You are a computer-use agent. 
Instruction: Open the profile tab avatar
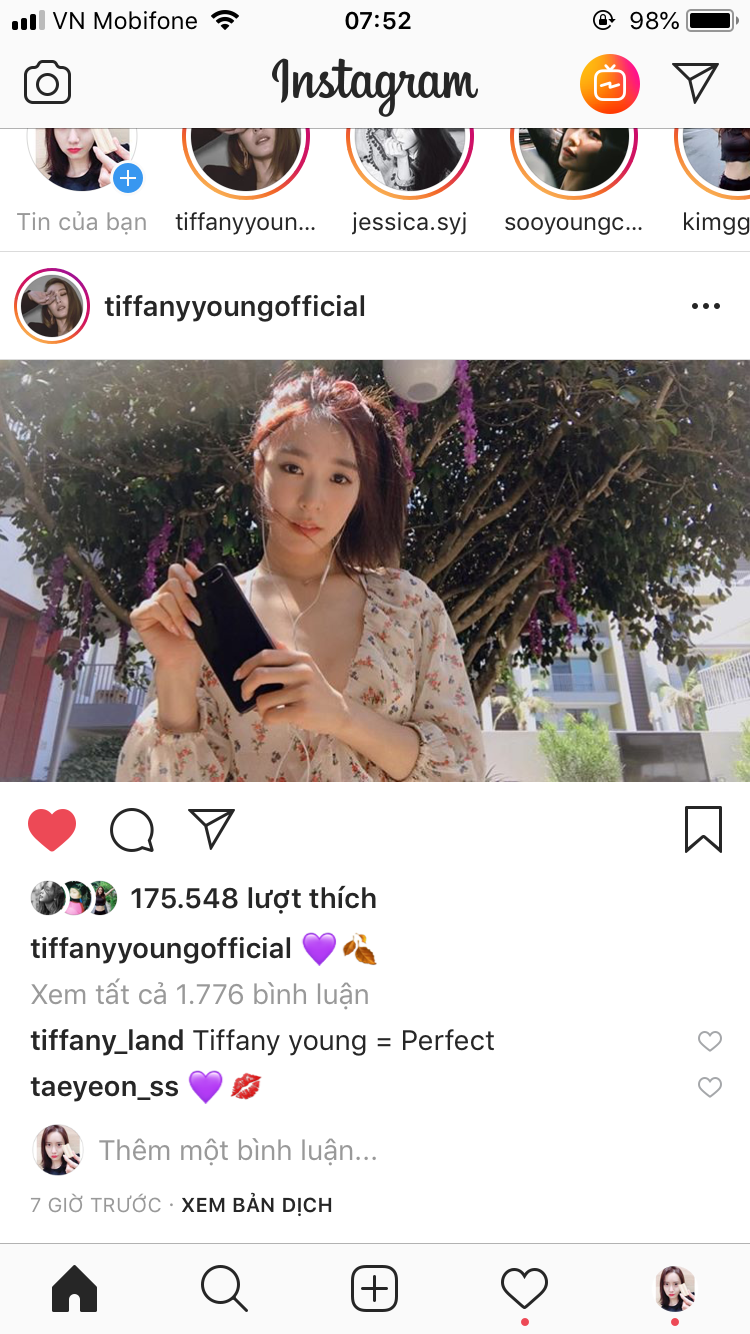pyautogui.click(x=675, y=1288)
